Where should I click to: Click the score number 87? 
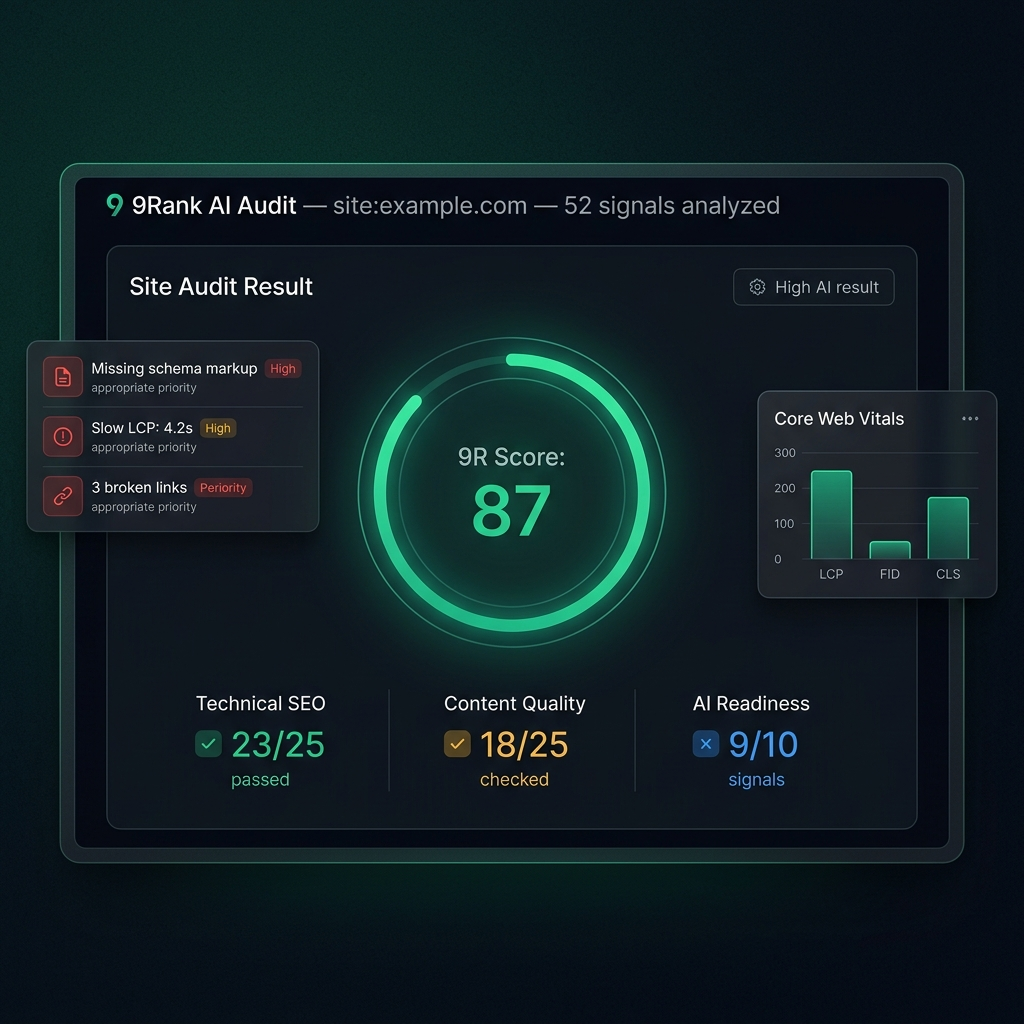[511, 511]
